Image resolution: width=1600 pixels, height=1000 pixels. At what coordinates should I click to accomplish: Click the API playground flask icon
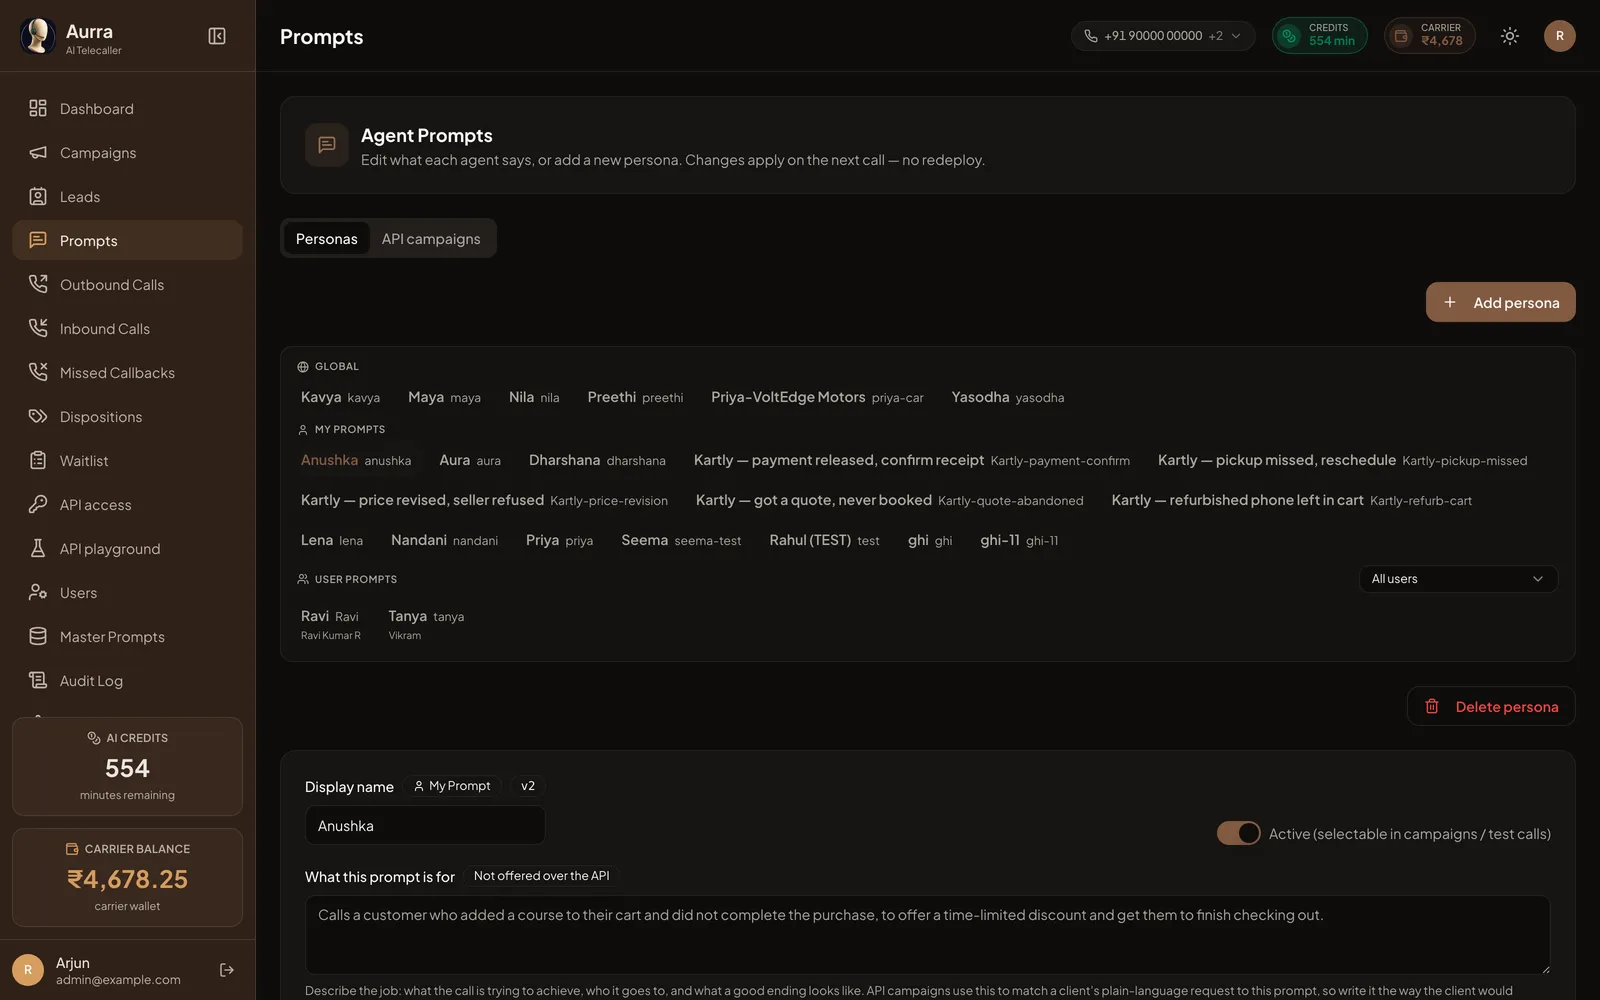click(x=38, y=548)
